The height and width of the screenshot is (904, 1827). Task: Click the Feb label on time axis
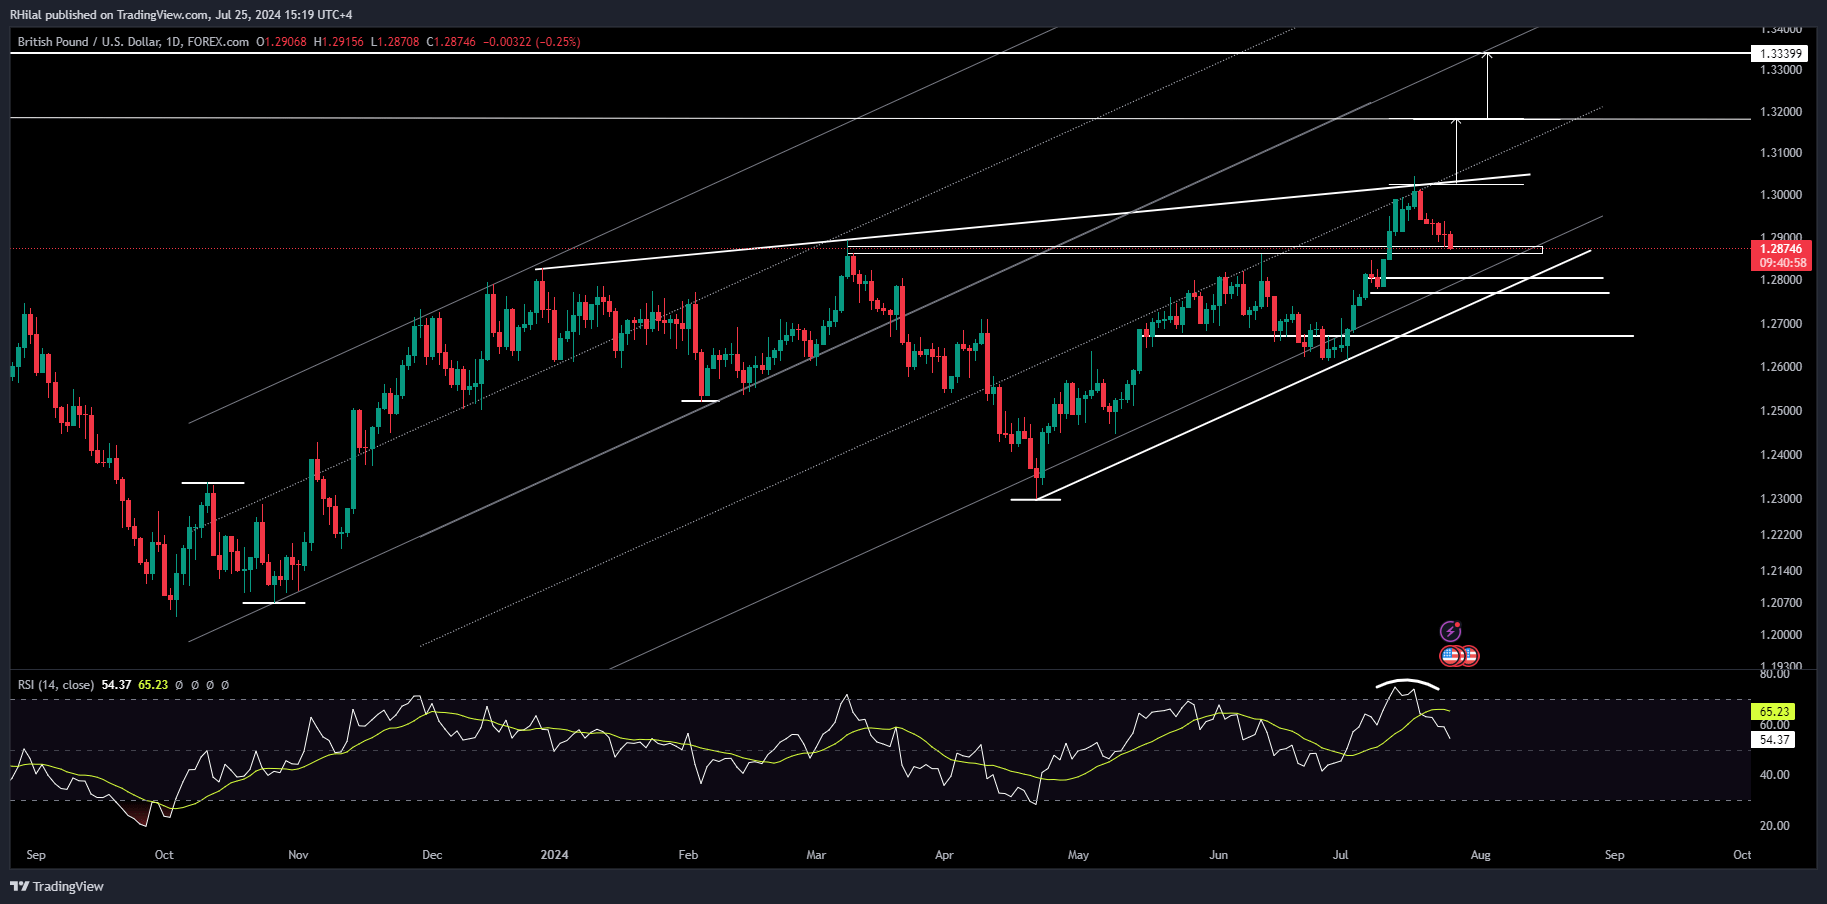click(688, 855)
